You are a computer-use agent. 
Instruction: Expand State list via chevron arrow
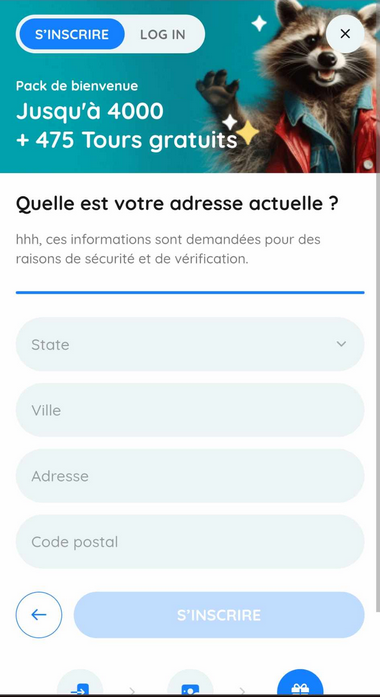coord(341,344)
